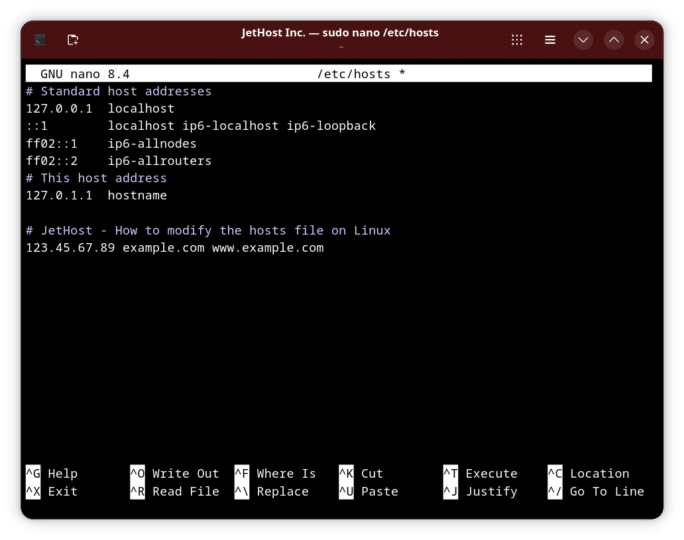This screenshot has height=540, width=684.
Task: Click the terminal app icon in titlebar
Action: point(40,40)
